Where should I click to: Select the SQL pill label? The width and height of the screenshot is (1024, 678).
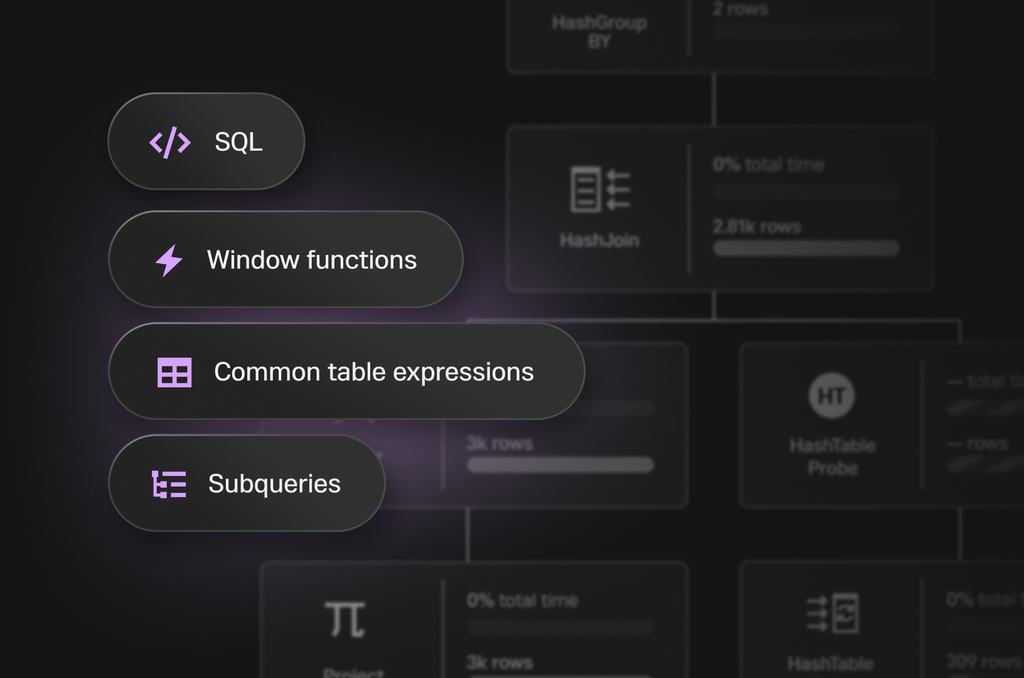238,142
